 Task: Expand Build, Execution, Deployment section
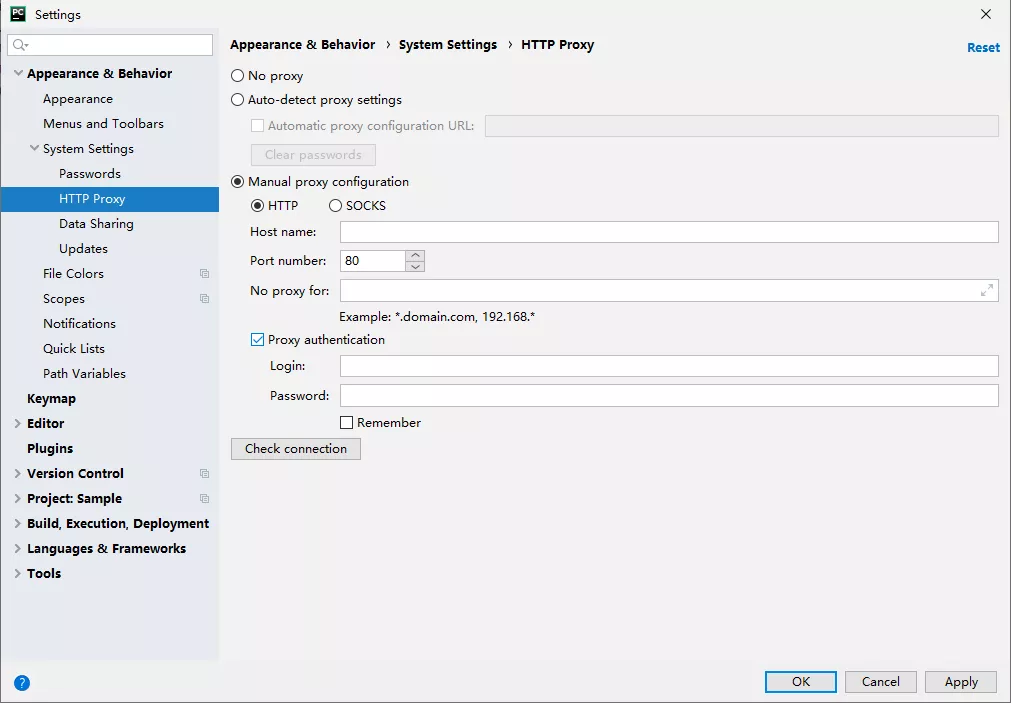(17, 524)
